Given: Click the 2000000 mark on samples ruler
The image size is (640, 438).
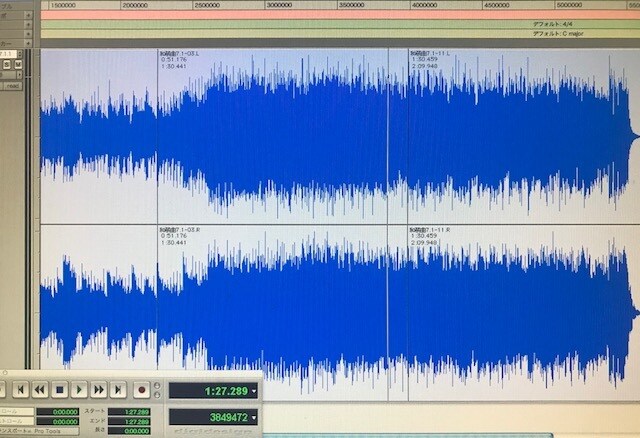Looking at the screenshot, I should point(135,5).
